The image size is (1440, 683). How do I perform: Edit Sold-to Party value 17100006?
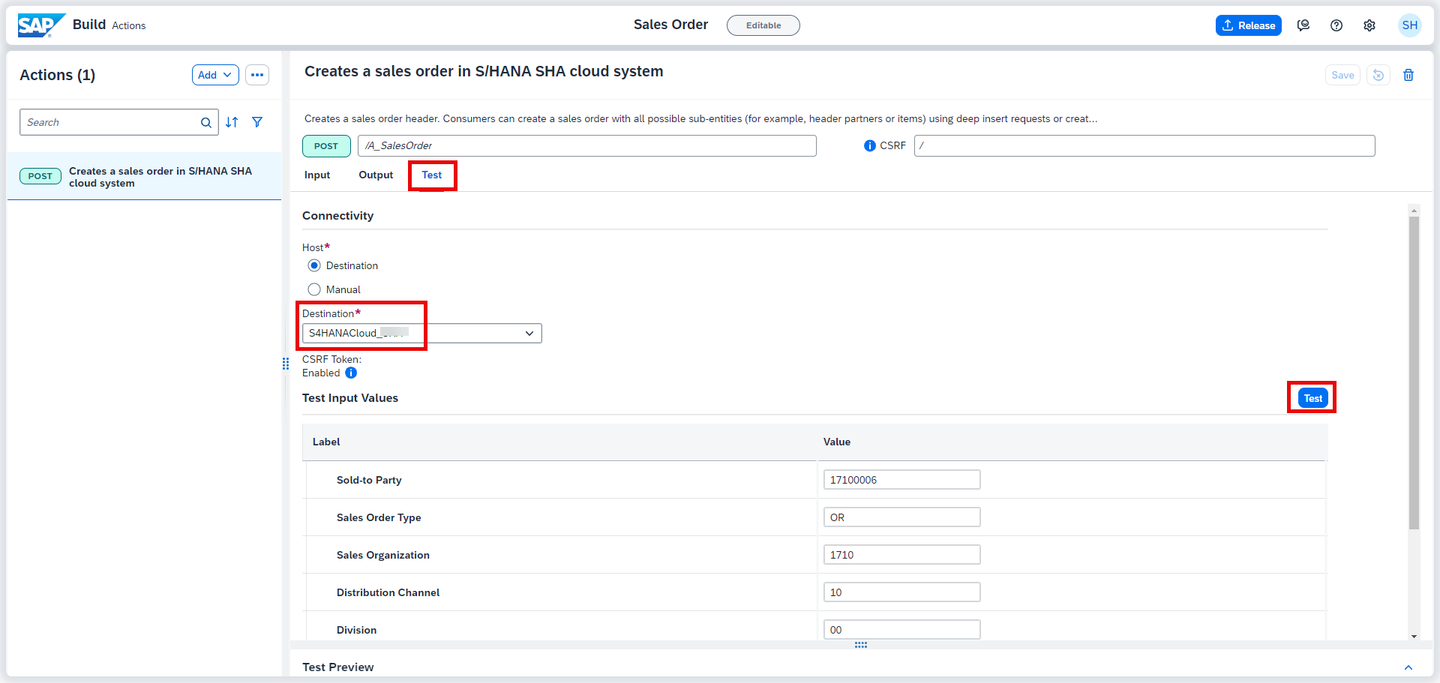pos(902,480)
